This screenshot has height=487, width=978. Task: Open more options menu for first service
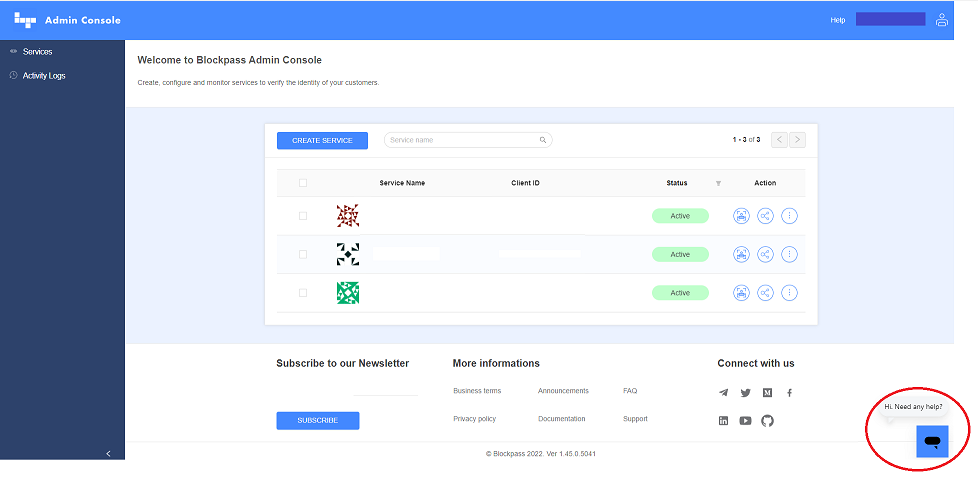point(790,216)
